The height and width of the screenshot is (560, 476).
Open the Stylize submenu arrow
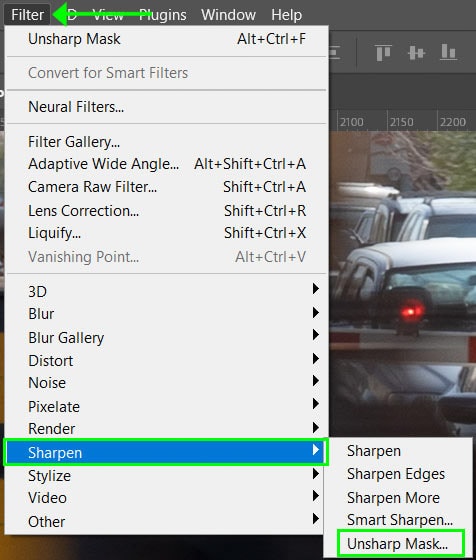pyautogui.click(x=315, y=474)
